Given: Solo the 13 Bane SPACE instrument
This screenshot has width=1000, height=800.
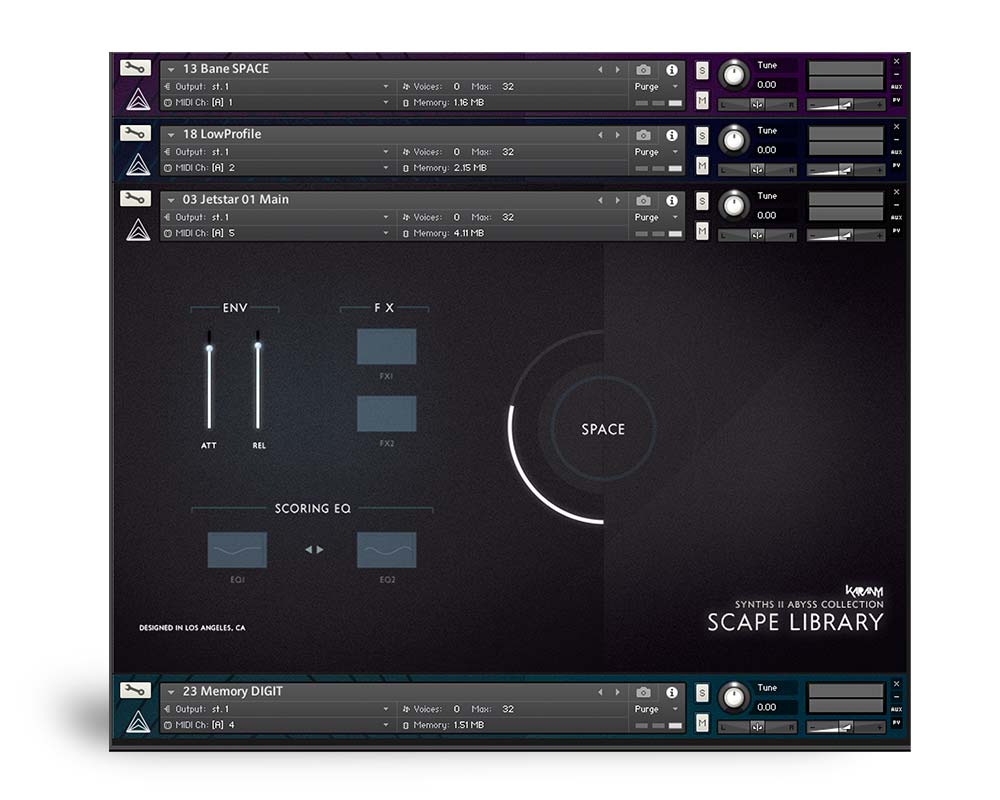Looking at the screenshot, I should pyautogui.click(x=702, y=70).
